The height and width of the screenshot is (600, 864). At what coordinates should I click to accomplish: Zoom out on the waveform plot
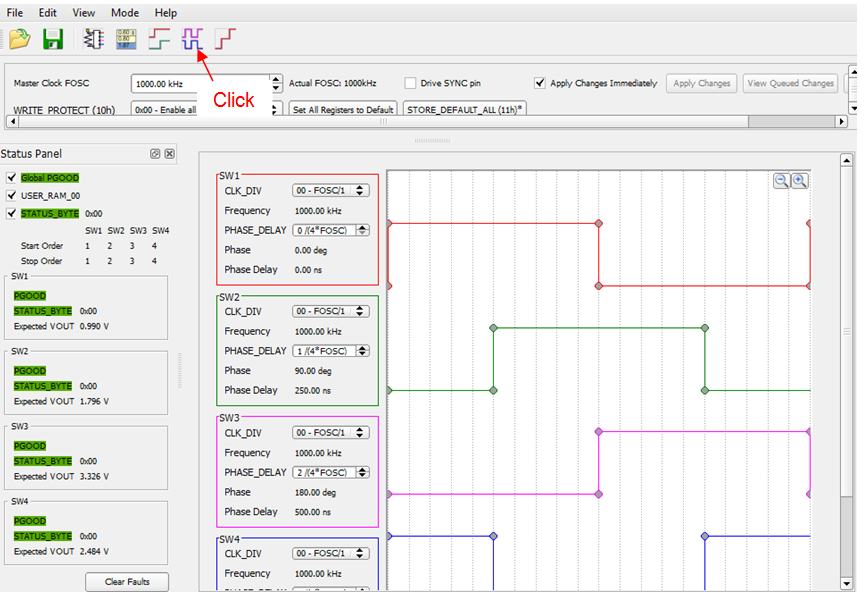click(x=782, y=181)
